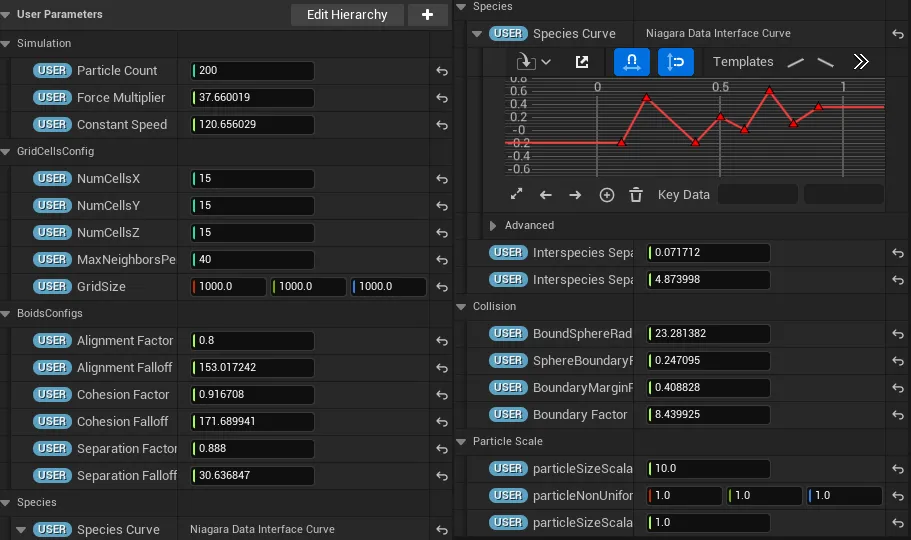Reset Constant Speed value arrow
911x540 pixels.
(442, 125)
